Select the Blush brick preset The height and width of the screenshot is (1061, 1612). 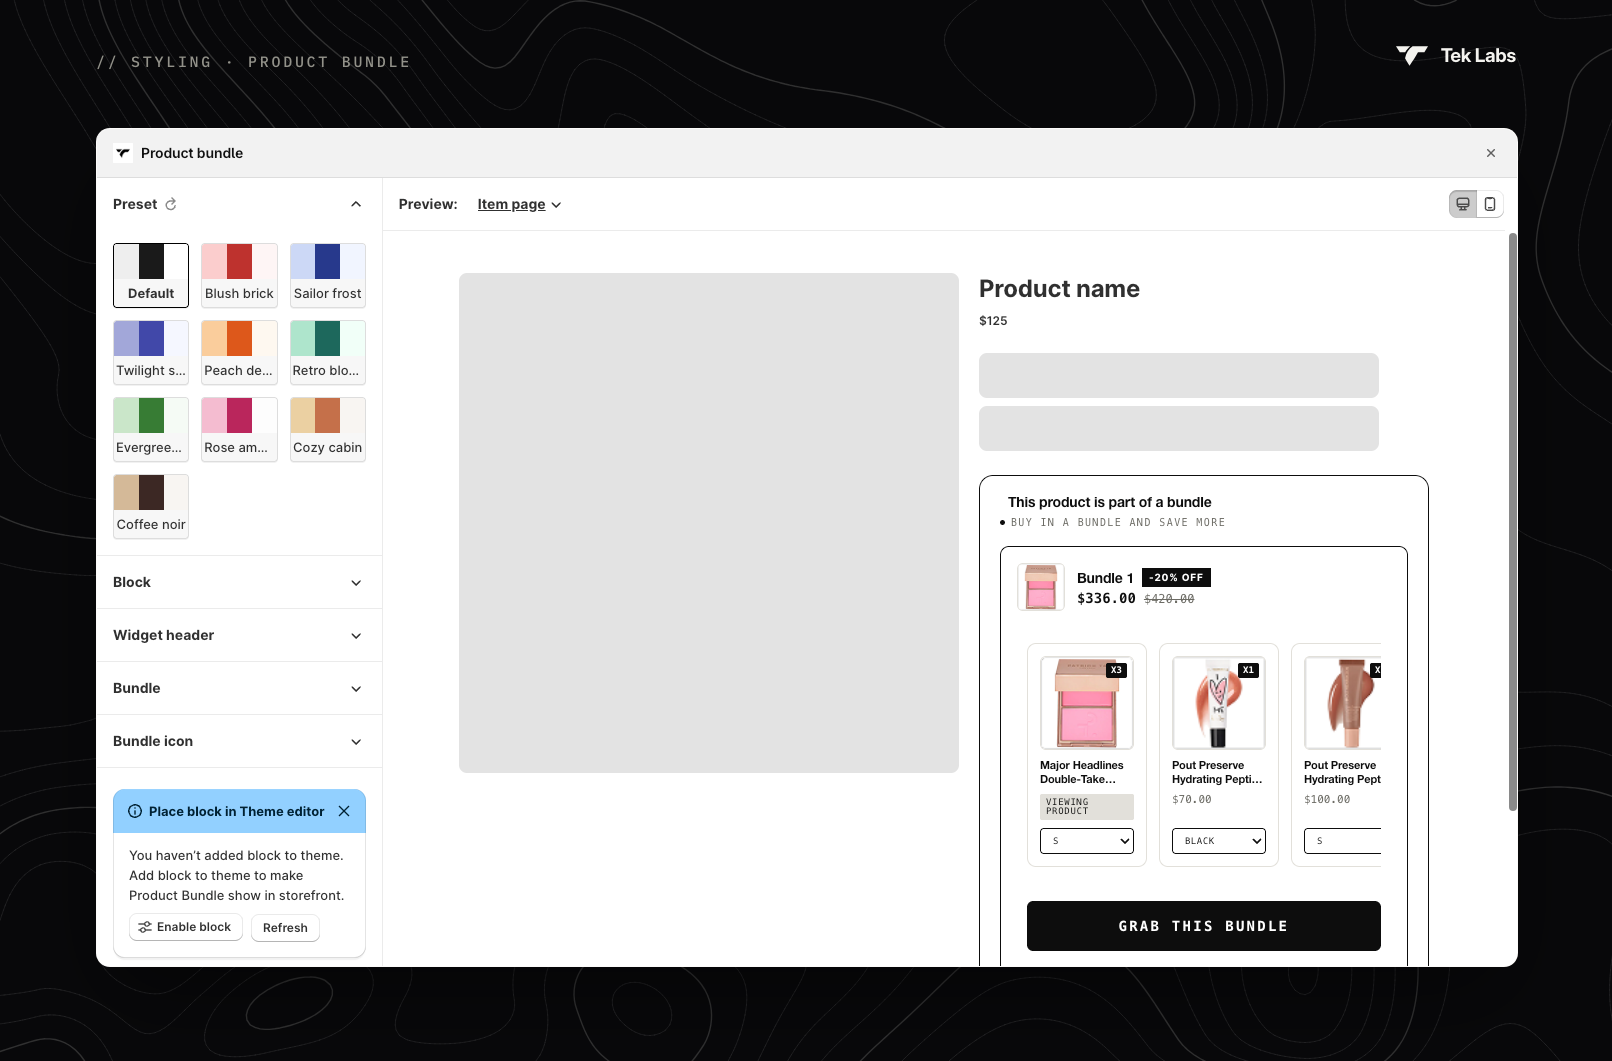[239, 275]
